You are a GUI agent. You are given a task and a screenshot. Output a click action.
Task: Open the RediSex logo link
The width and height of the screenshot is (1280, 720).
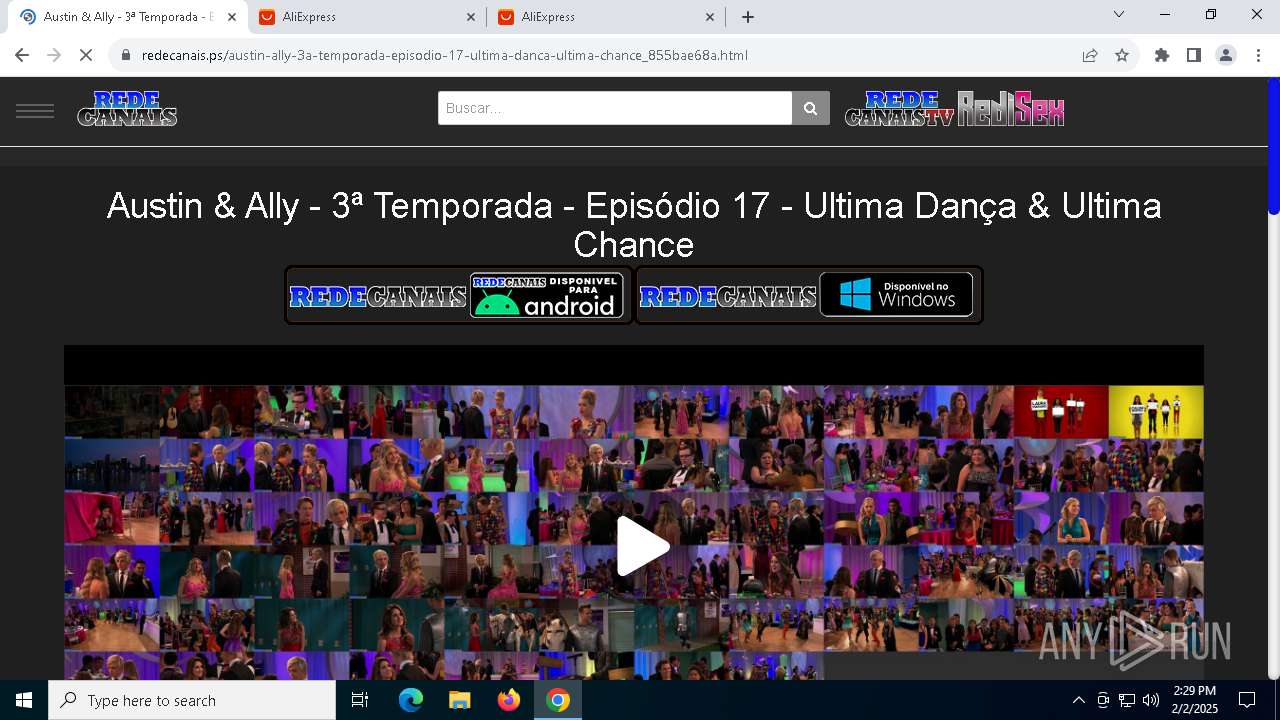click(1010, 108)
